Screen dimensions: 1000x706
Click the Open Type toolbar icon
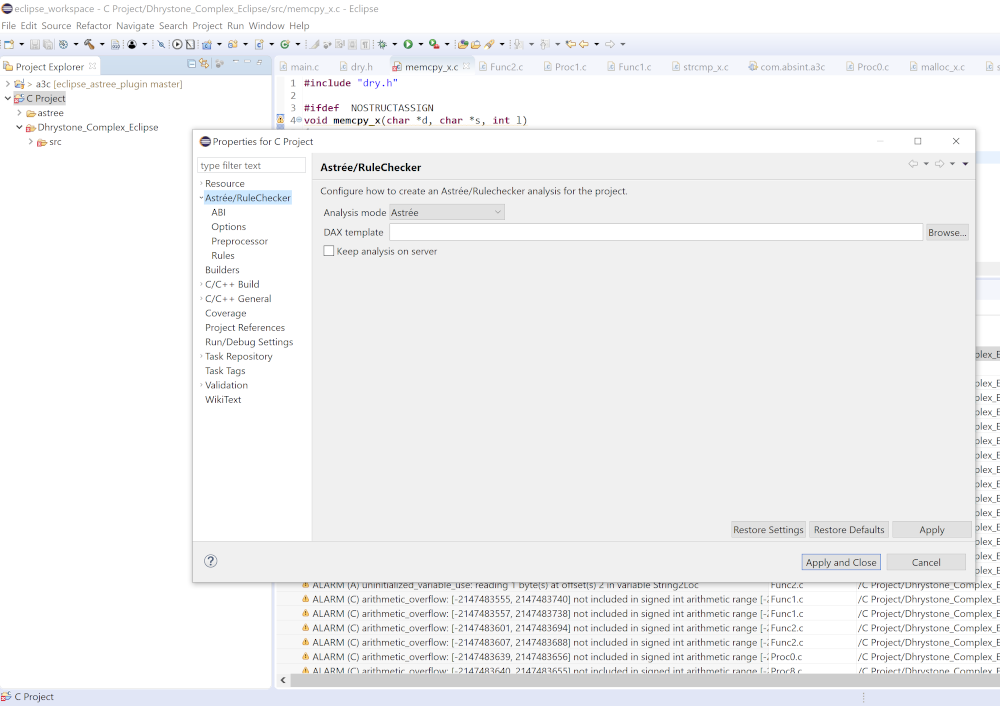point(463,44)
